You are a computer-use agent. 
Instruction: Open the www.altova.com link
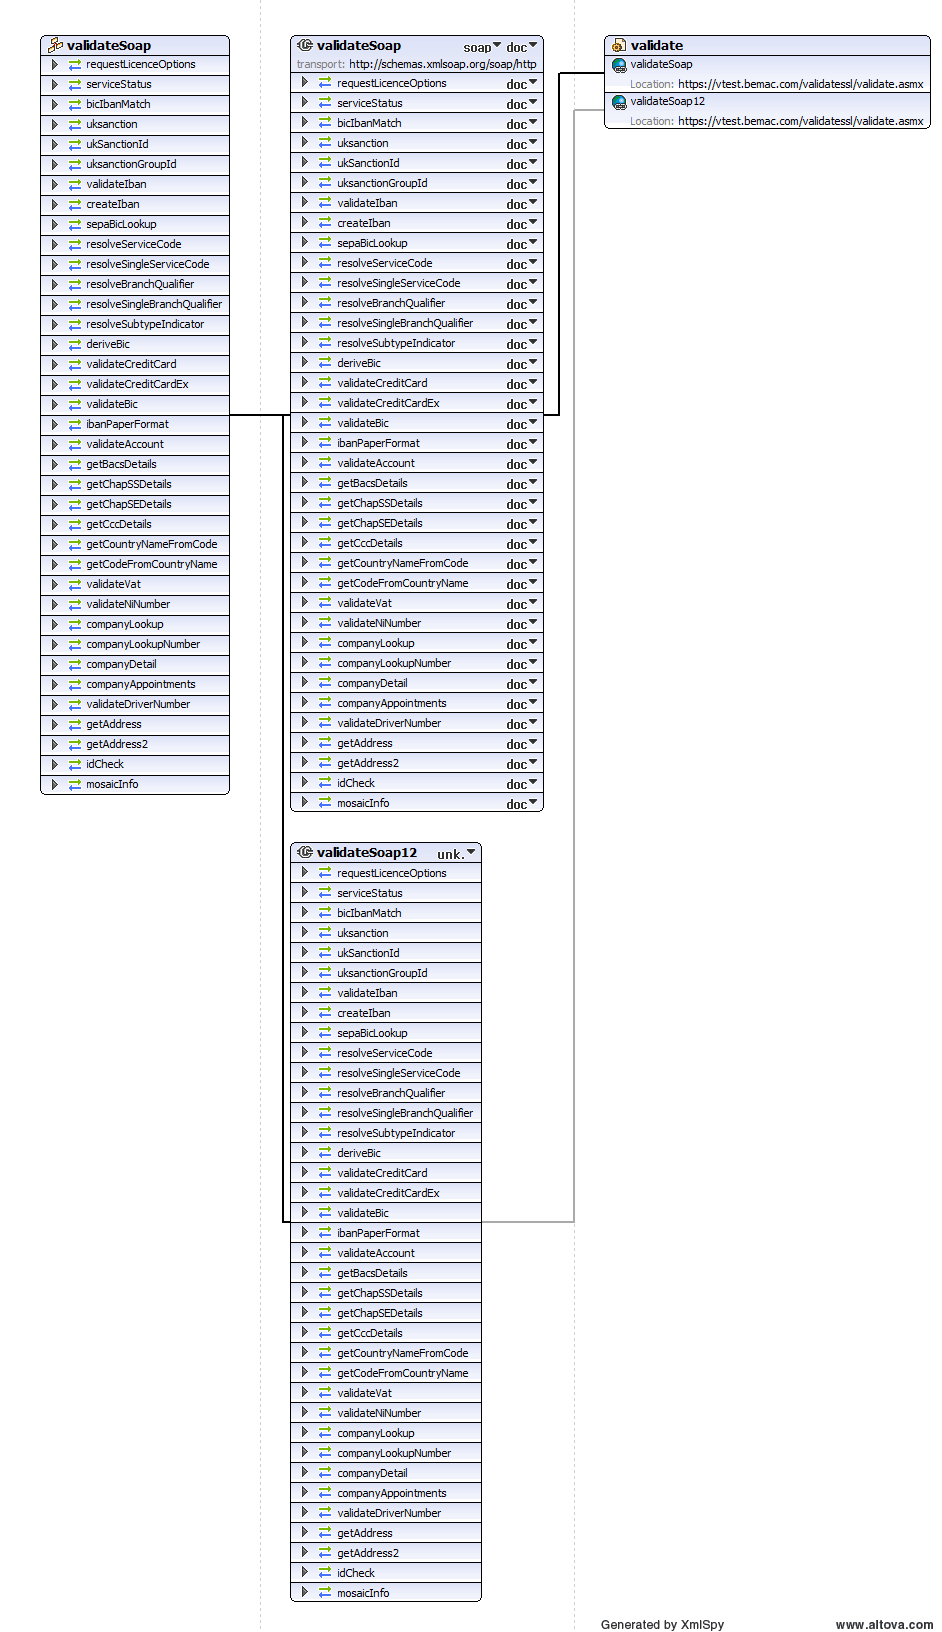tap(884, 1624)
